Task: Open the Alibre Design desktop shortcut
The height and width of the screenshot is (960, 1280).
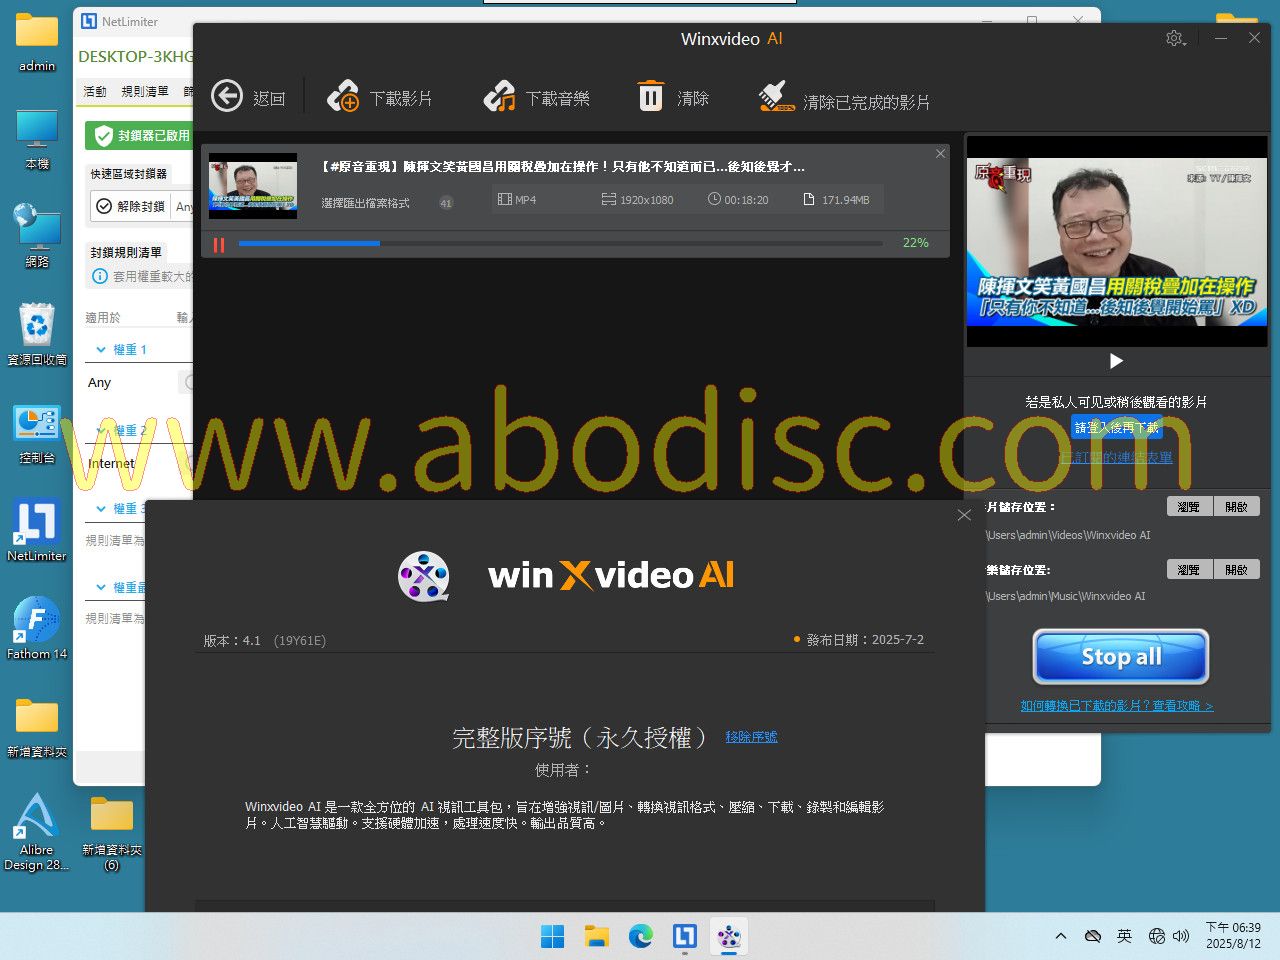Action: click(37, 831)
